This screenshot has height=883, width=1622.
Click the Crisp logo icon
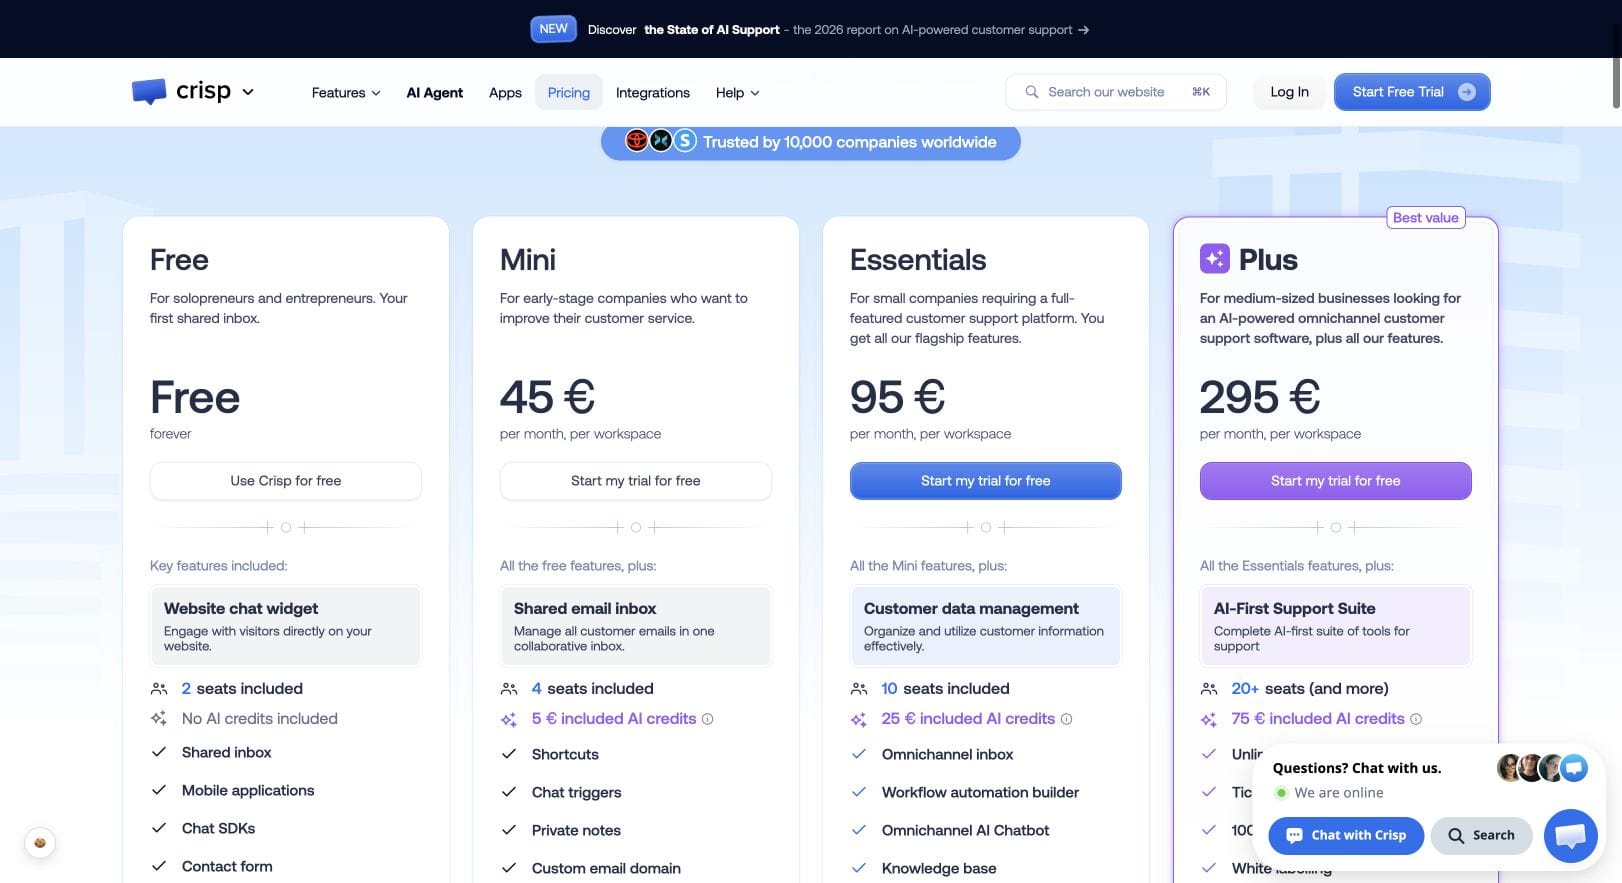[149, 92]
